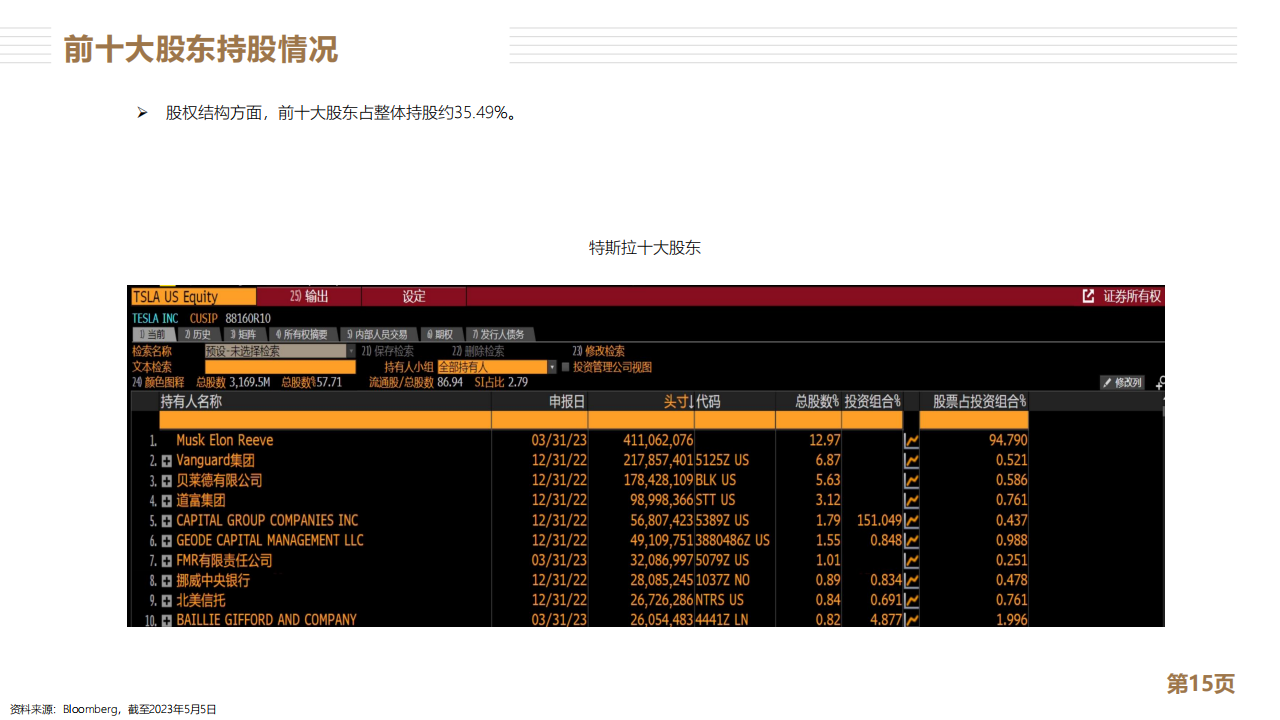Expand the GEODE CAPITAL MANAGEMENT LLC row
This screenshot has width=1280, height=720.
[x=167, y=541]
